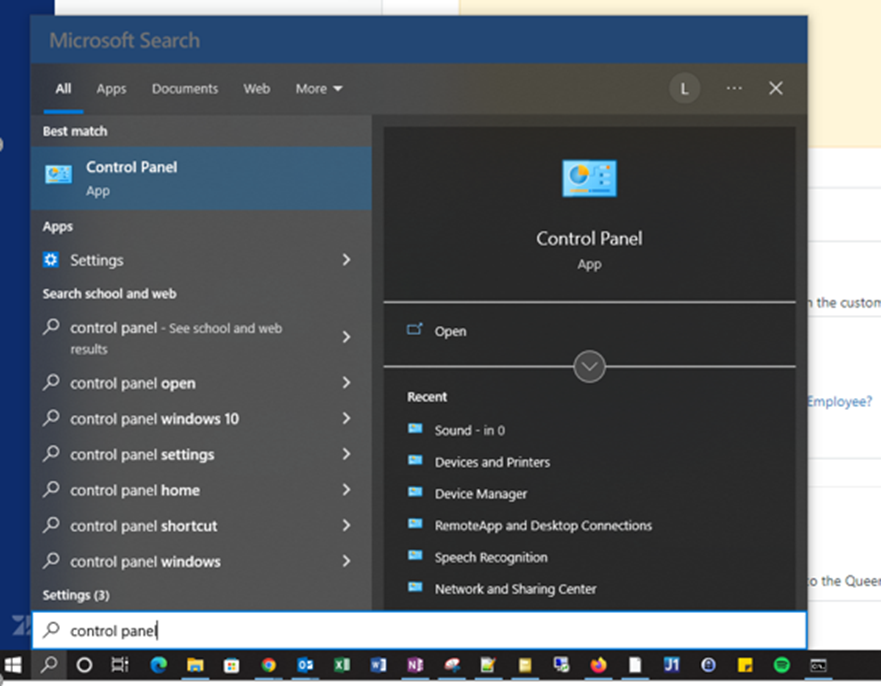This screenshot has height=686, width=881.
Task: Open Excel from the taskbar
Action: [x=342, y=665]
